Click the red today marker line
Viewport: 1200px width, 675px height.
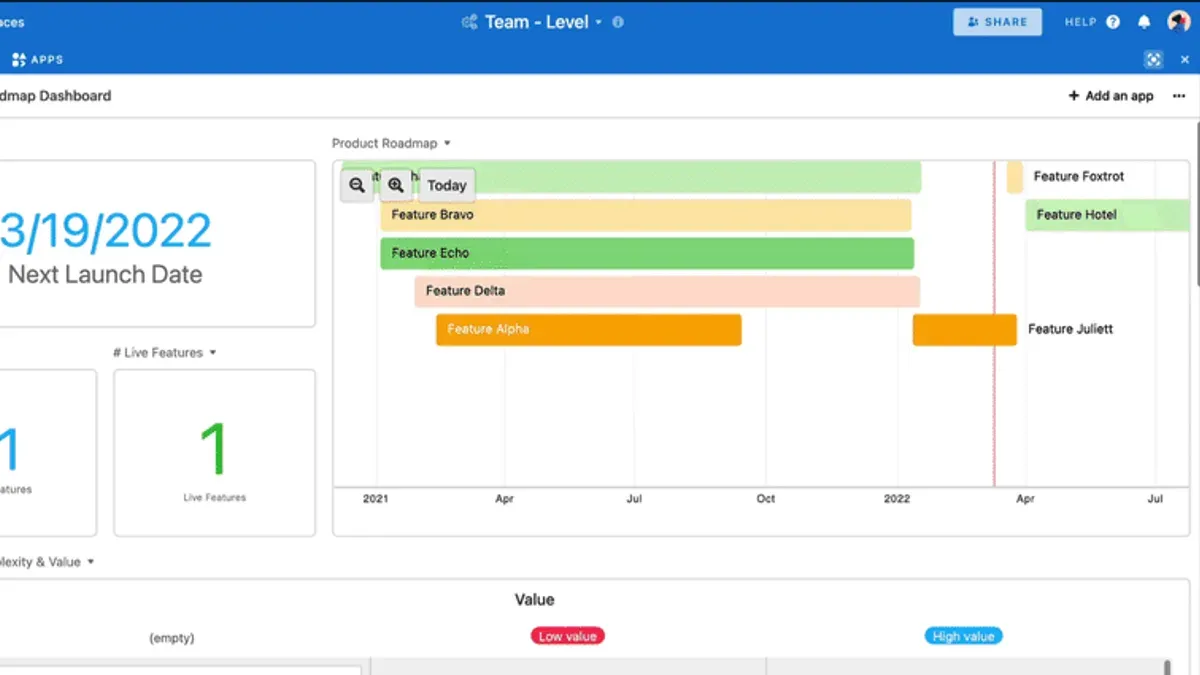click(x=994, y=324)
